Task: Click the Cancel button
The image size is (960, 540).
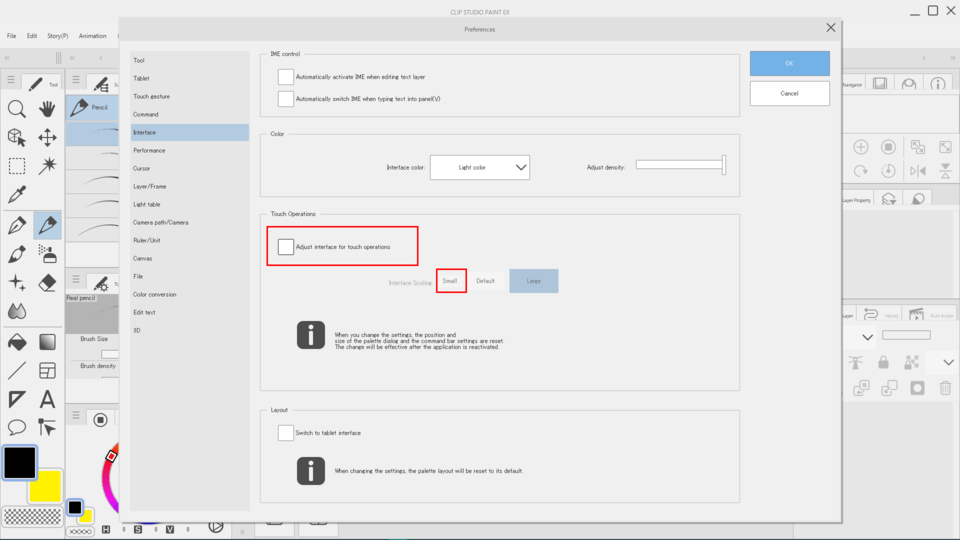Action: 790,94
